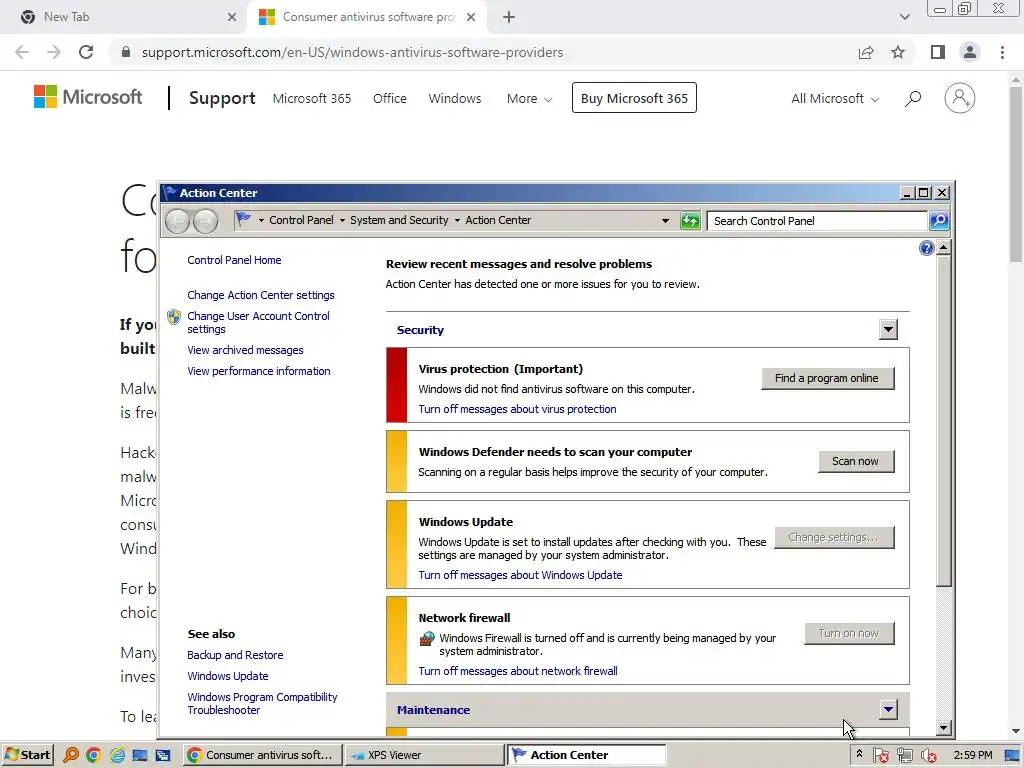Click Action Center scrollbar down arrow
1024x768 pixels.
(x=944, y=728)
